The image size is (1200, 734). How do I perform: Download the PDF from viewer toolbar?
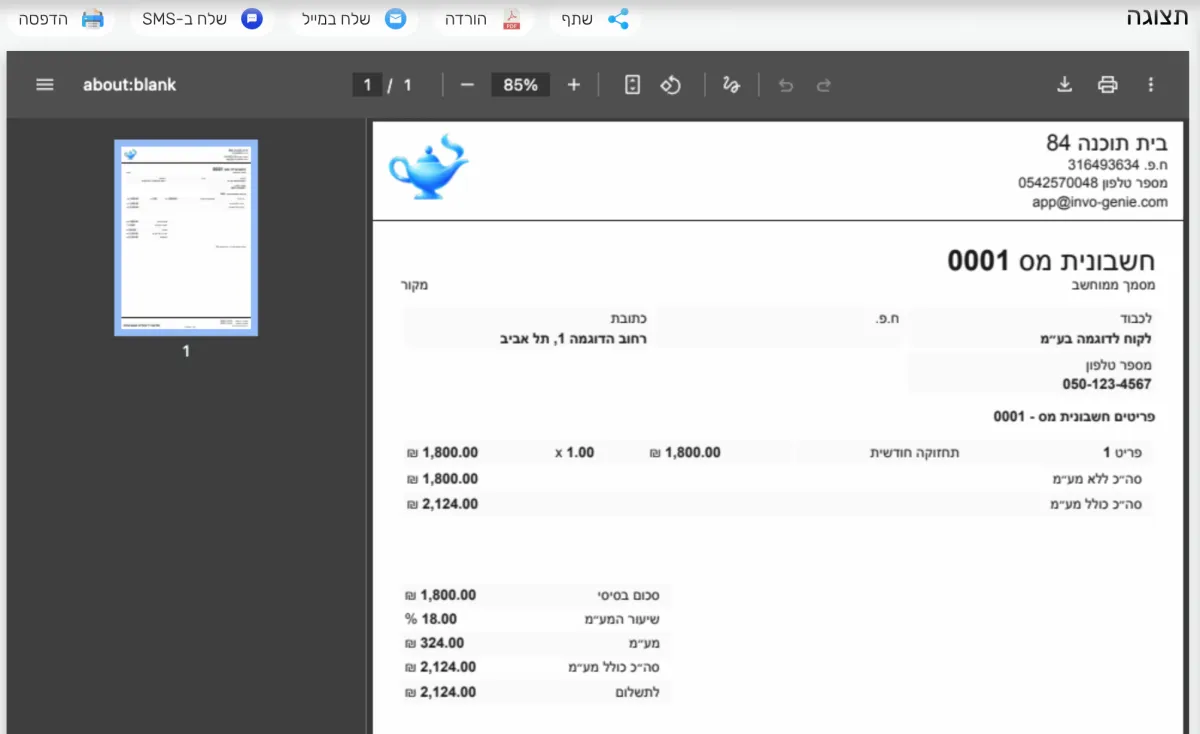[1065, 85]
